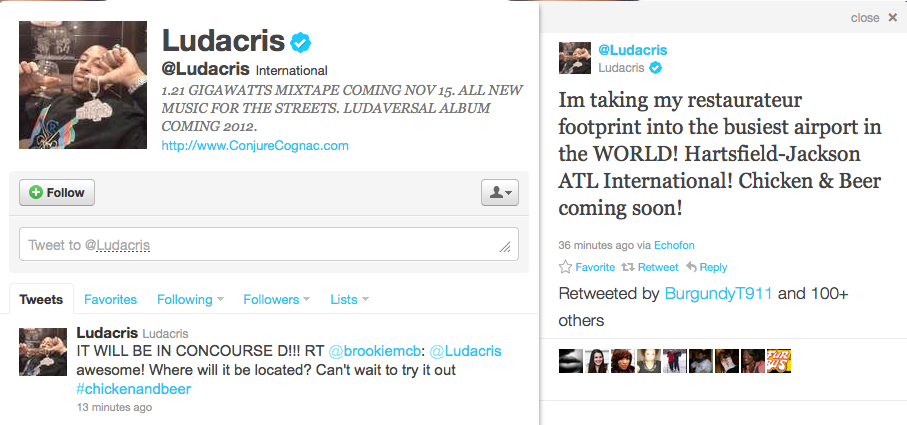The image size is (907, 425).
Task: Click the first retweeter avatar with lips
Action: click(x=570, y=361)
